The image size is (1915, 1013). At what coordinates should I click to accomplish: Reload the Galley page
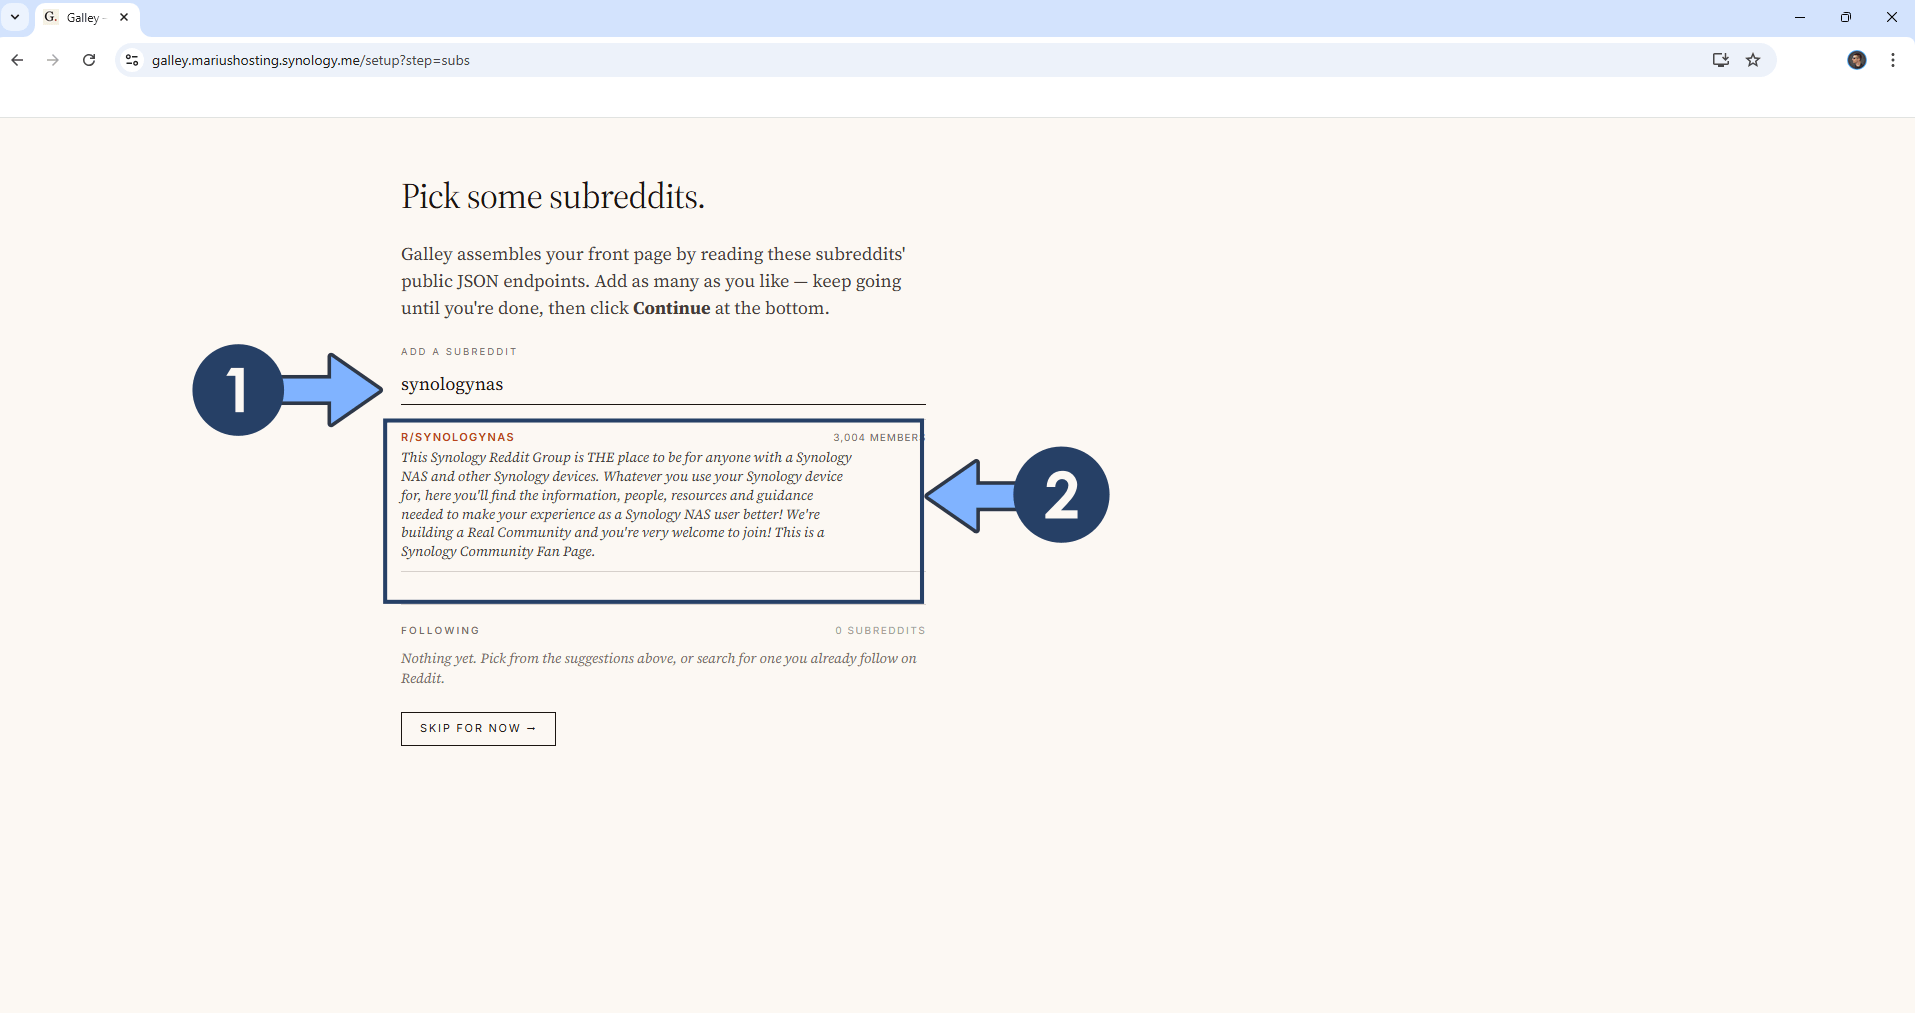(x=89, y=60)
